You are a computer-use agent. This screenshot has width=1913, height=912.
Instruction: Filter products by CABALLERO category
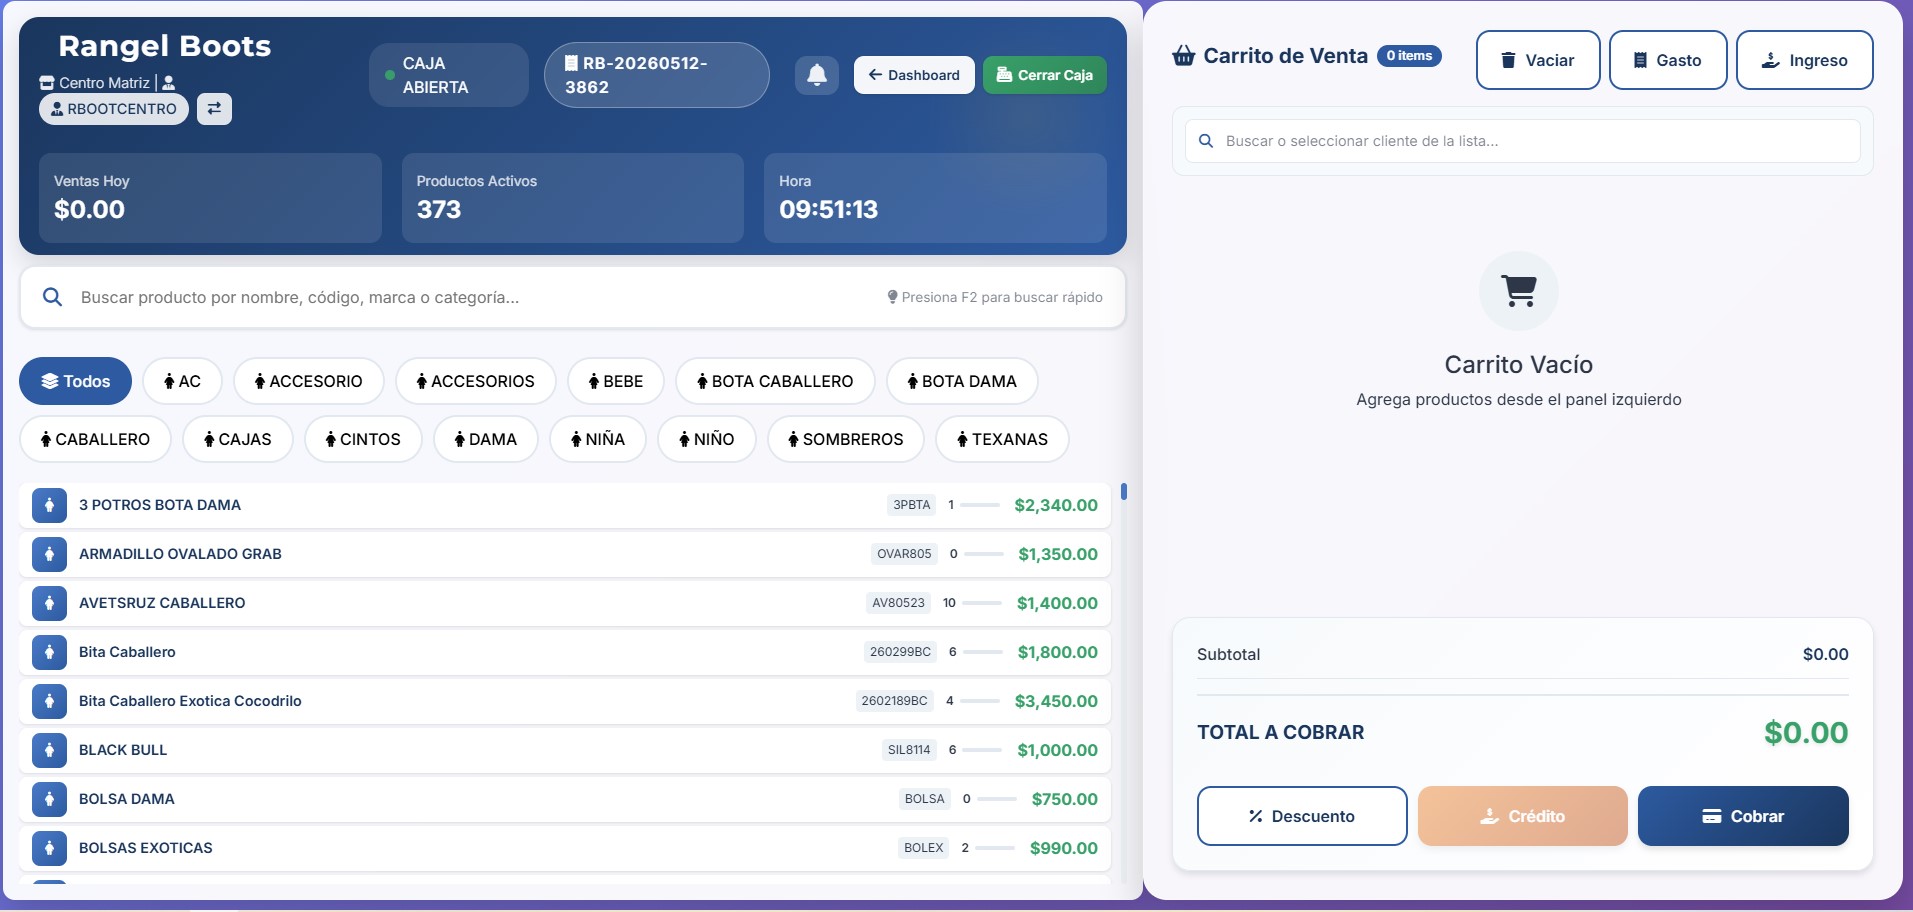coord(95,439)
